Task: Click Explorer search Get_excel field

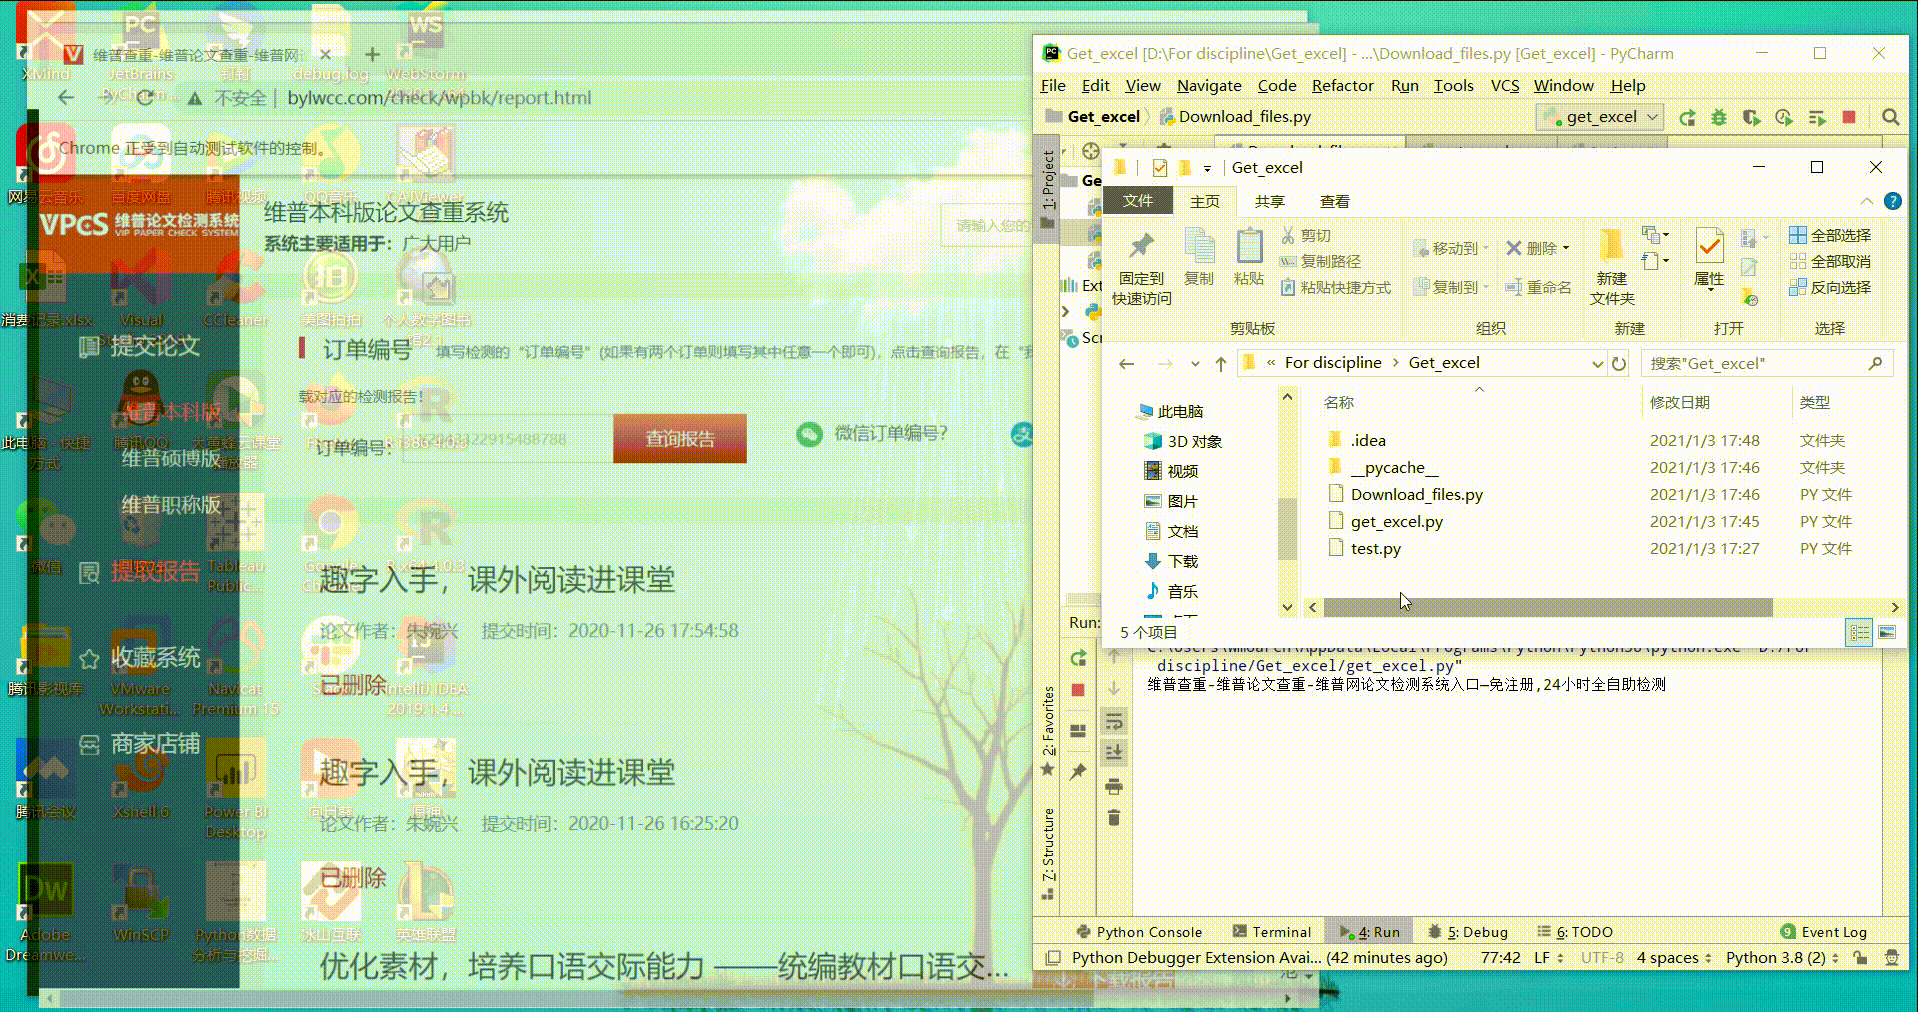Action: [x=1766, y=364]
